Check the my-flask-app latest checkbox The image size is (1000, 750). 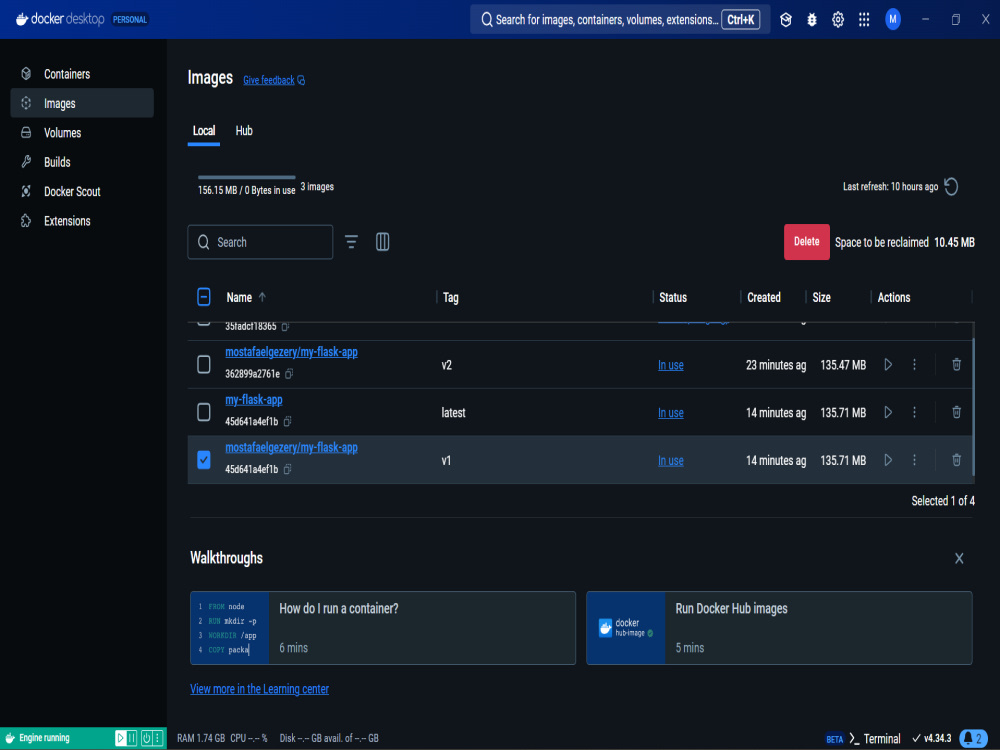tap(203, 413)
